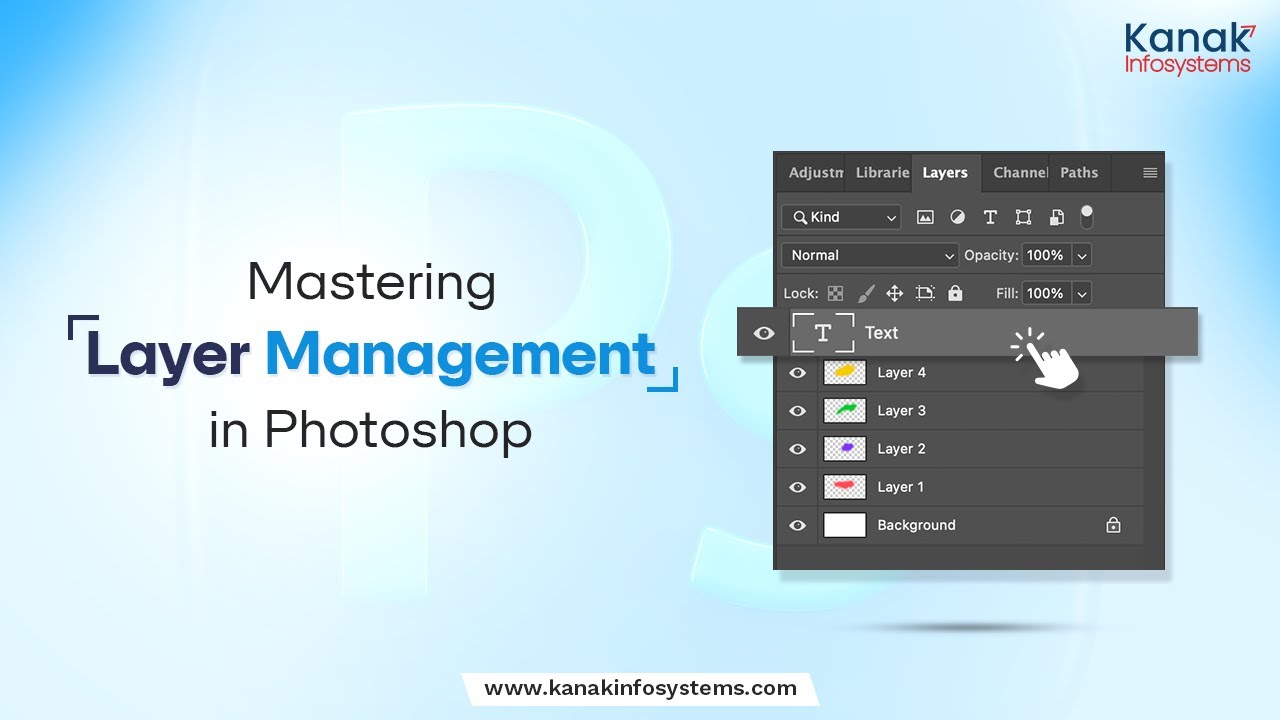Filter by type layers icon
Viewport: 1280px width, 720px height.
click(990, 217)
